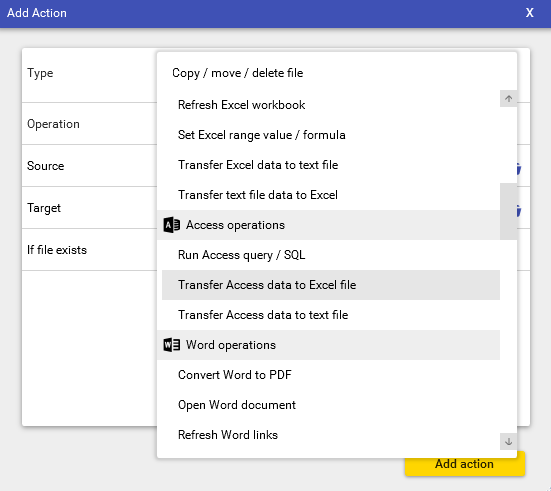
Task: Click the Access operations group icon
Action: [x=172, y=225]
